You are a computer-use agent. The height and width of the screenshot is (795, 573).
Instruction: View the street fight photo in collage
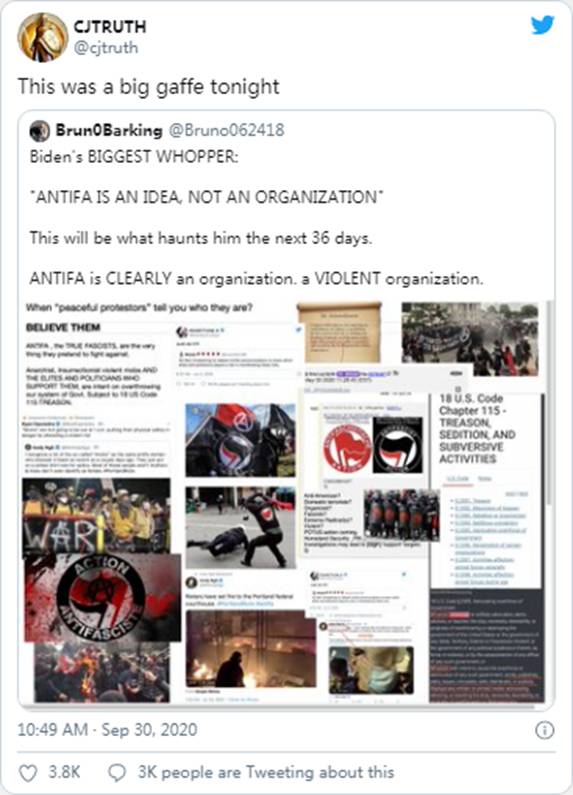click(x=241, y=527)
